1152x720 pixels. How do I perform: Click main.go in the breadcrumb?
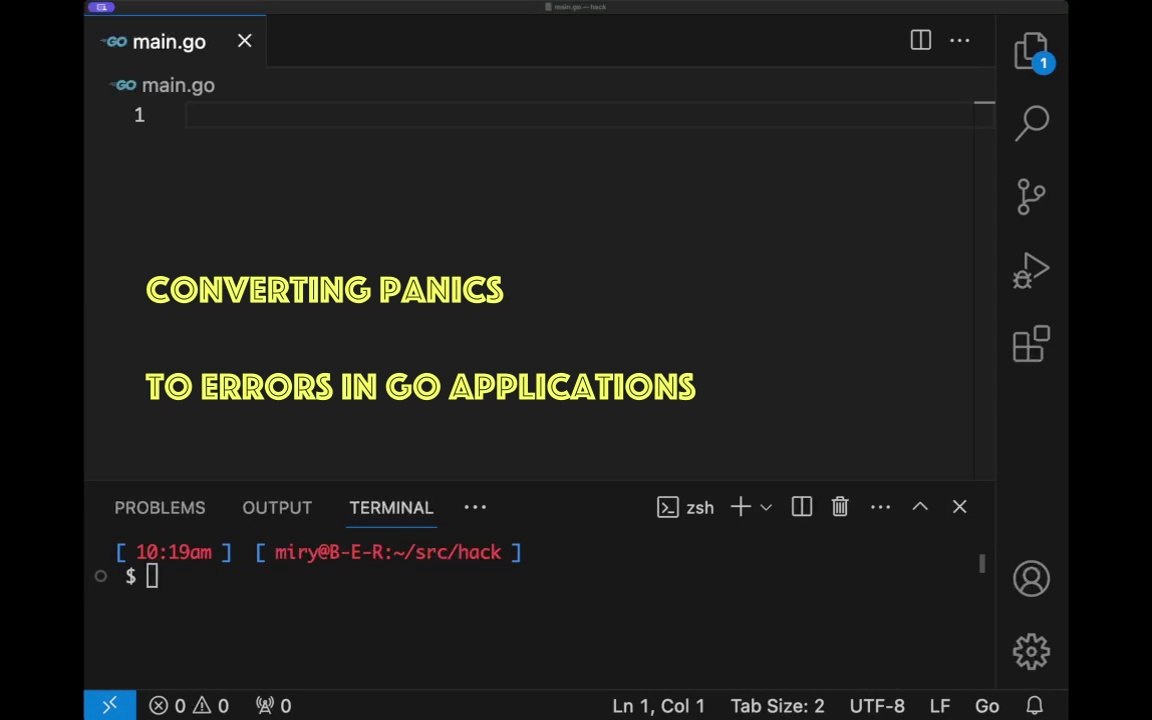tap(178, 85)
